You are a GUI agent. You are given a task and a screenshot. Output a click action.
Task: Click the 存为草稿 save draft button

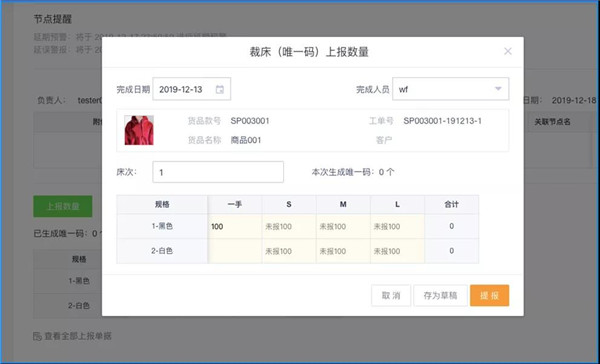(440, 295)
